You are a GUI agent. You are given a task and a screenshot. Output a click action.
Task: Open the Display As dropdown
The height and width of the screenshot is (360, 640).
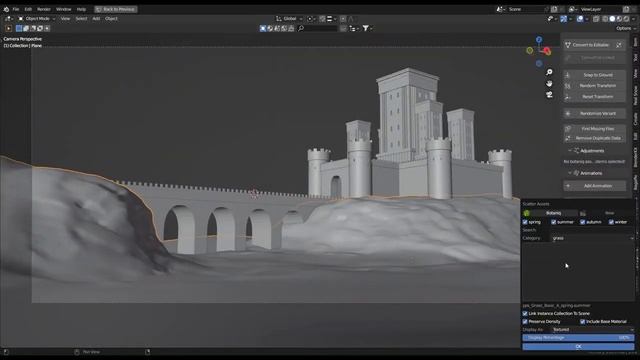click(593, 330)
